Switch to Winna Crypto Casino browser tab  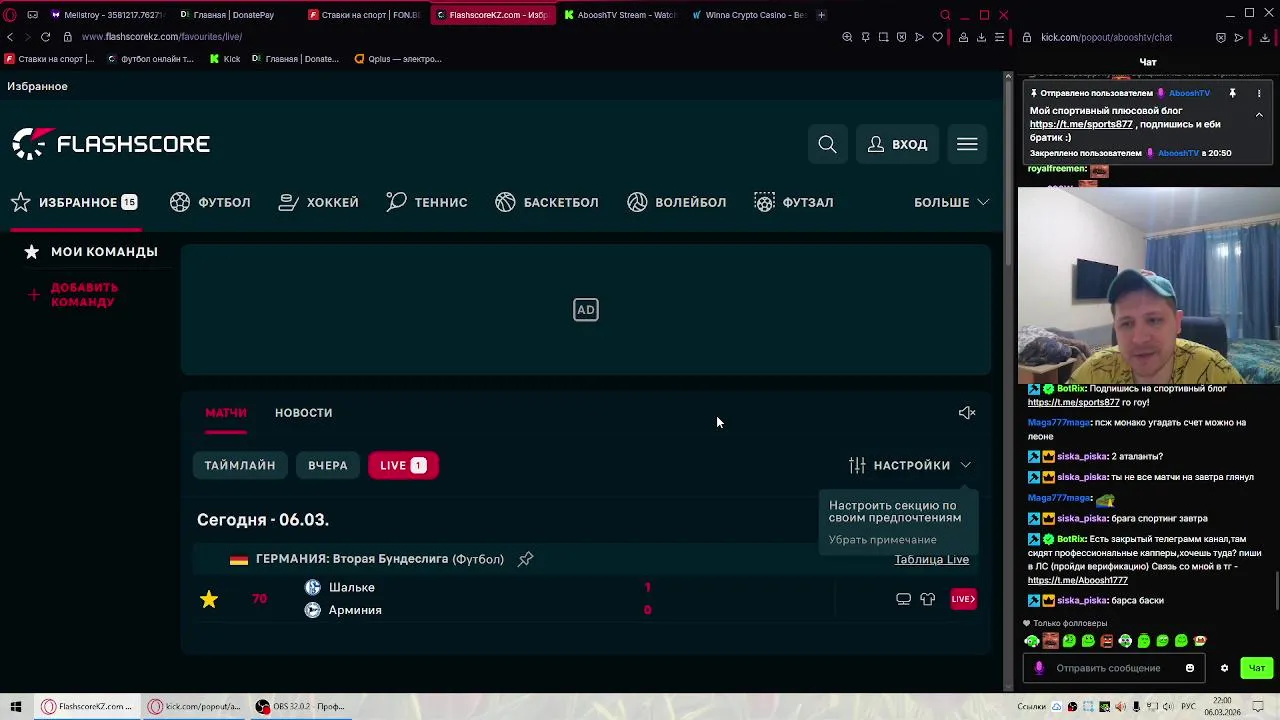(x=748, y=15)
